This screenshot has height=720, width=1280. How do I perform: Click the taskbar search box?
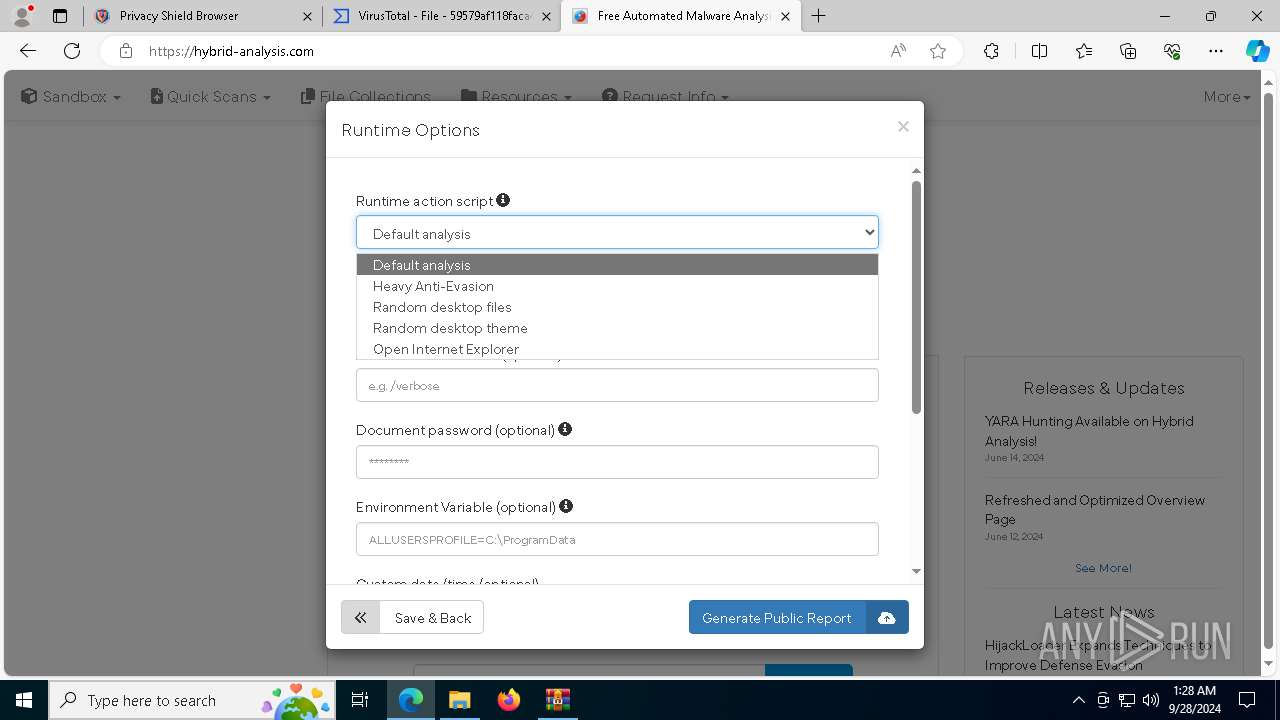[x=191, y=700]
